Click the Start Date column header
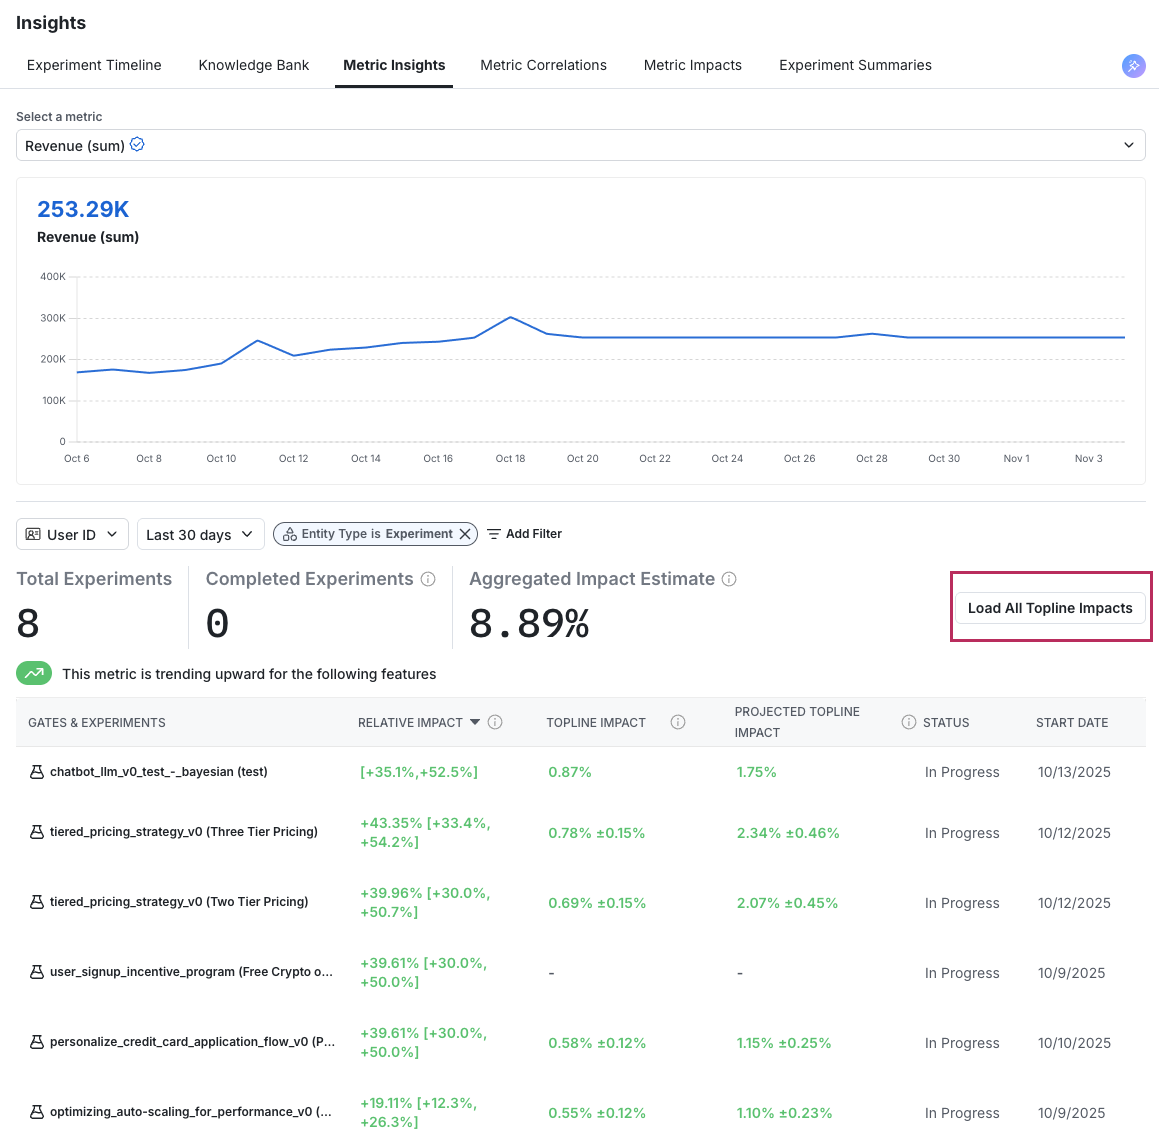This screenshot has width=1159, height=1140. click(x=1072, y=722)
